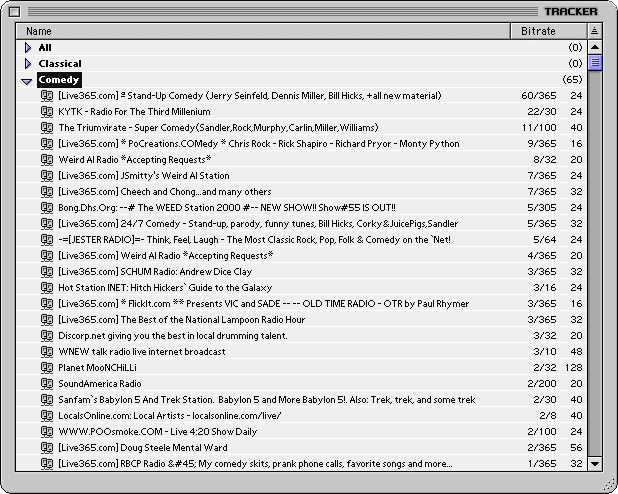
Task: Click icon for FlickIt.com VIC and SADE
Action: click(x=47, y=304)
